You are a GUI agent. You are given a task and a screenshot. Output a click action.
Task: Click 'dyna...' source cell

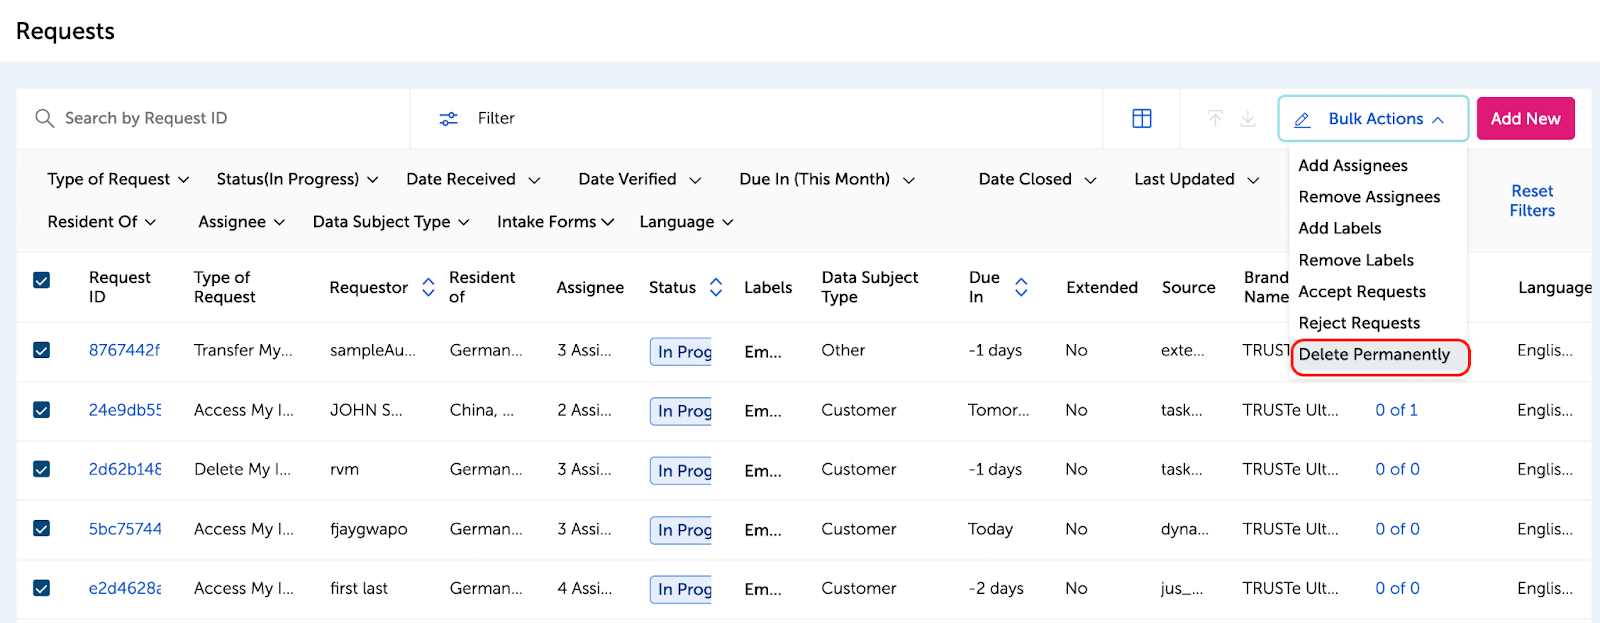click(1184, 529)
